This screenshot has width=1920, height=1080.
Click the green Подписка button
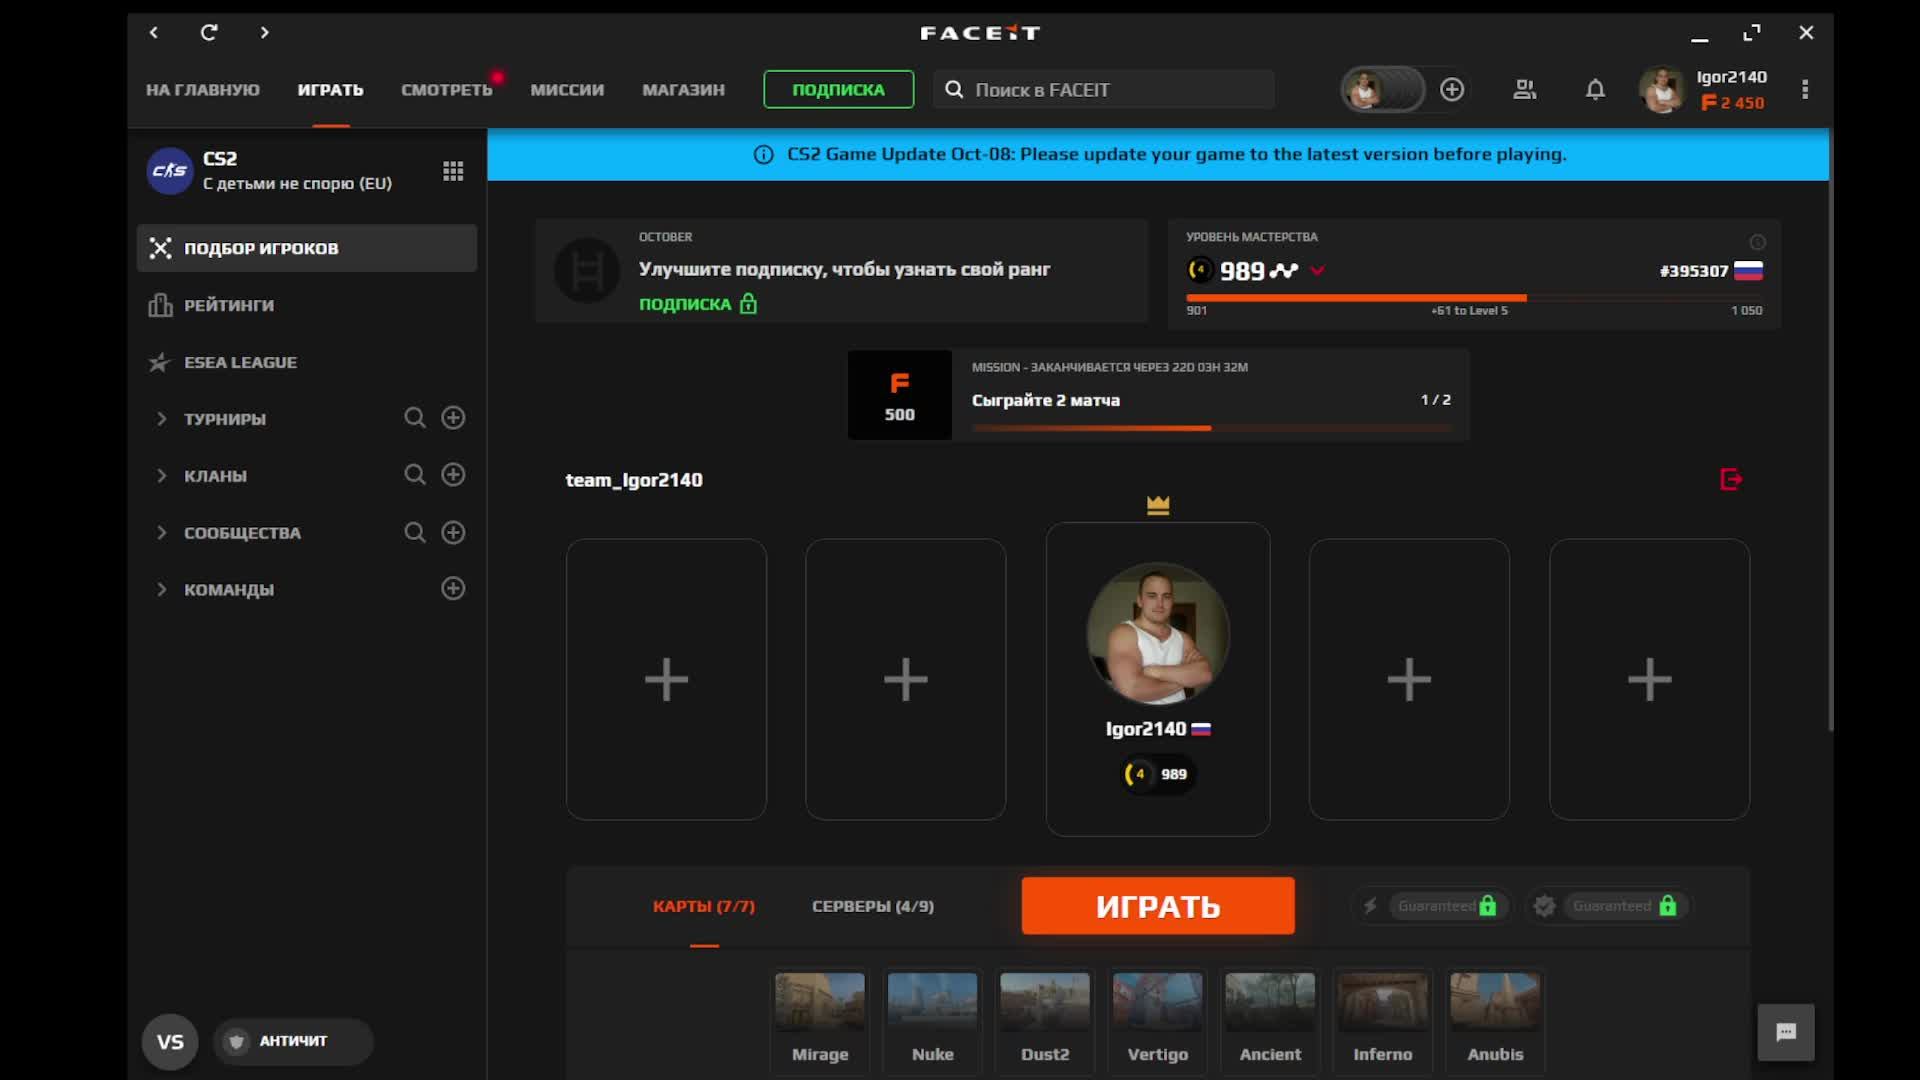click(838, 90)
